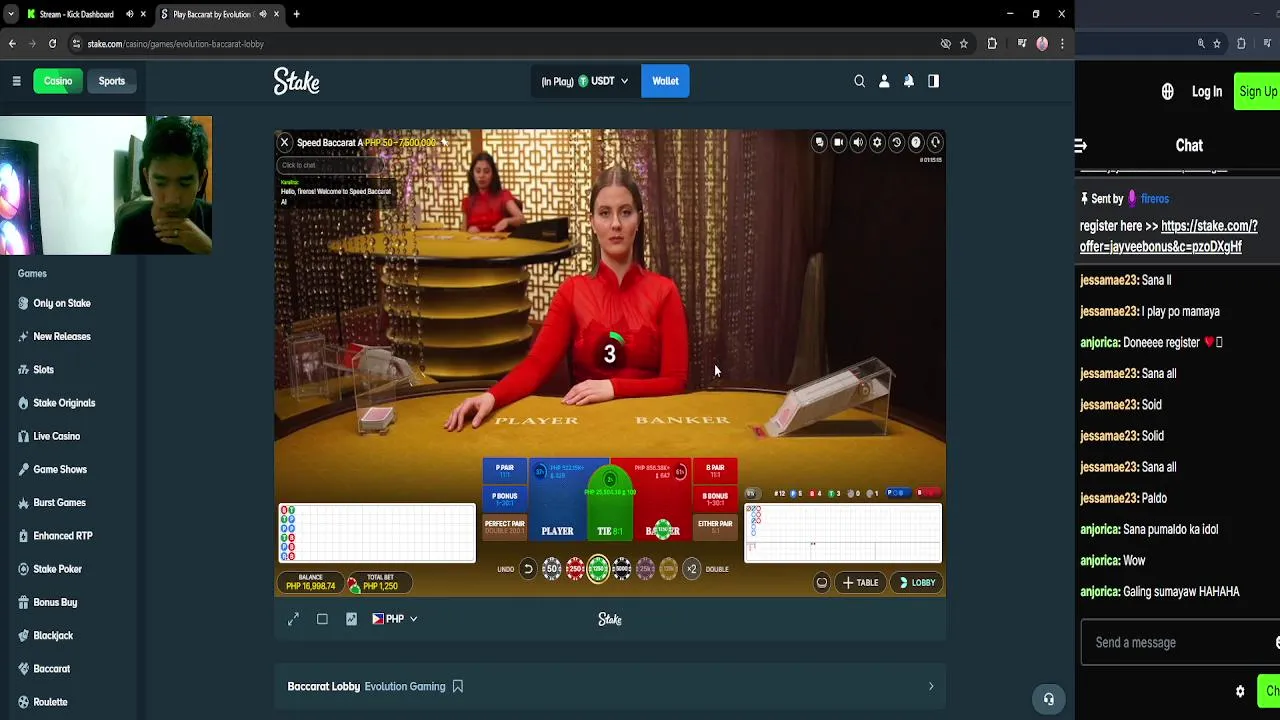
Task: Open New Releases in sidebar
Action: (x=62, y=336)
